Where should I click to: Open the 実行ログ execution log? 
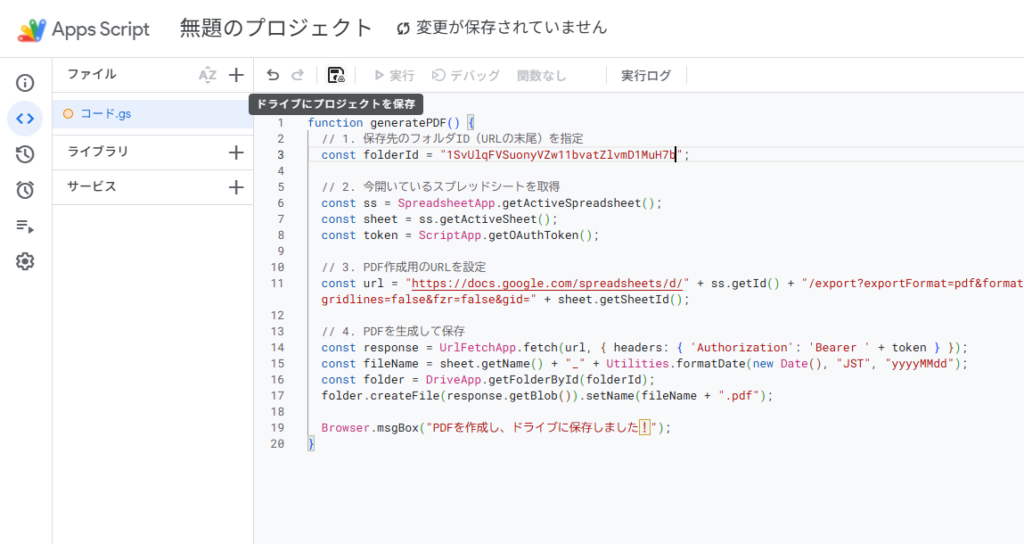[x=646, y=75]
